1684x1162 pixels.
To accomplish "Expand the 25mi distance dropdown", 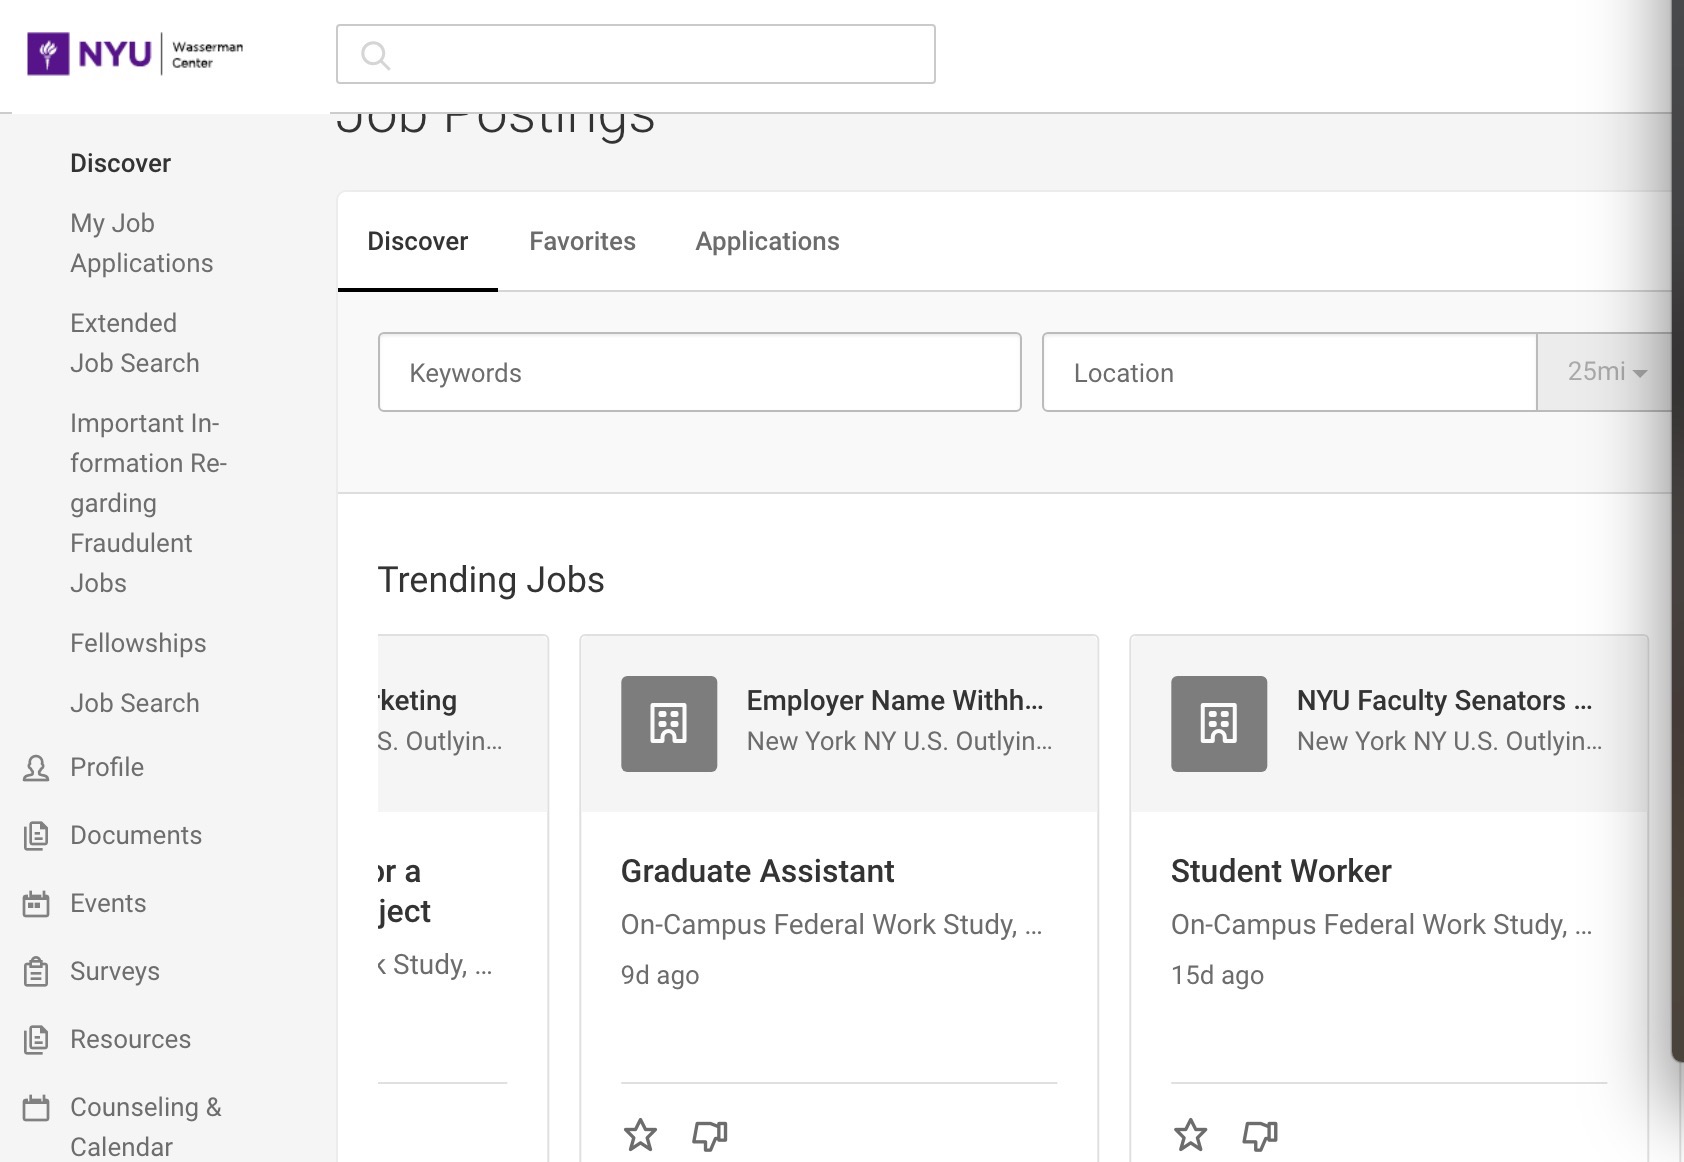I will pos(1606,372).
